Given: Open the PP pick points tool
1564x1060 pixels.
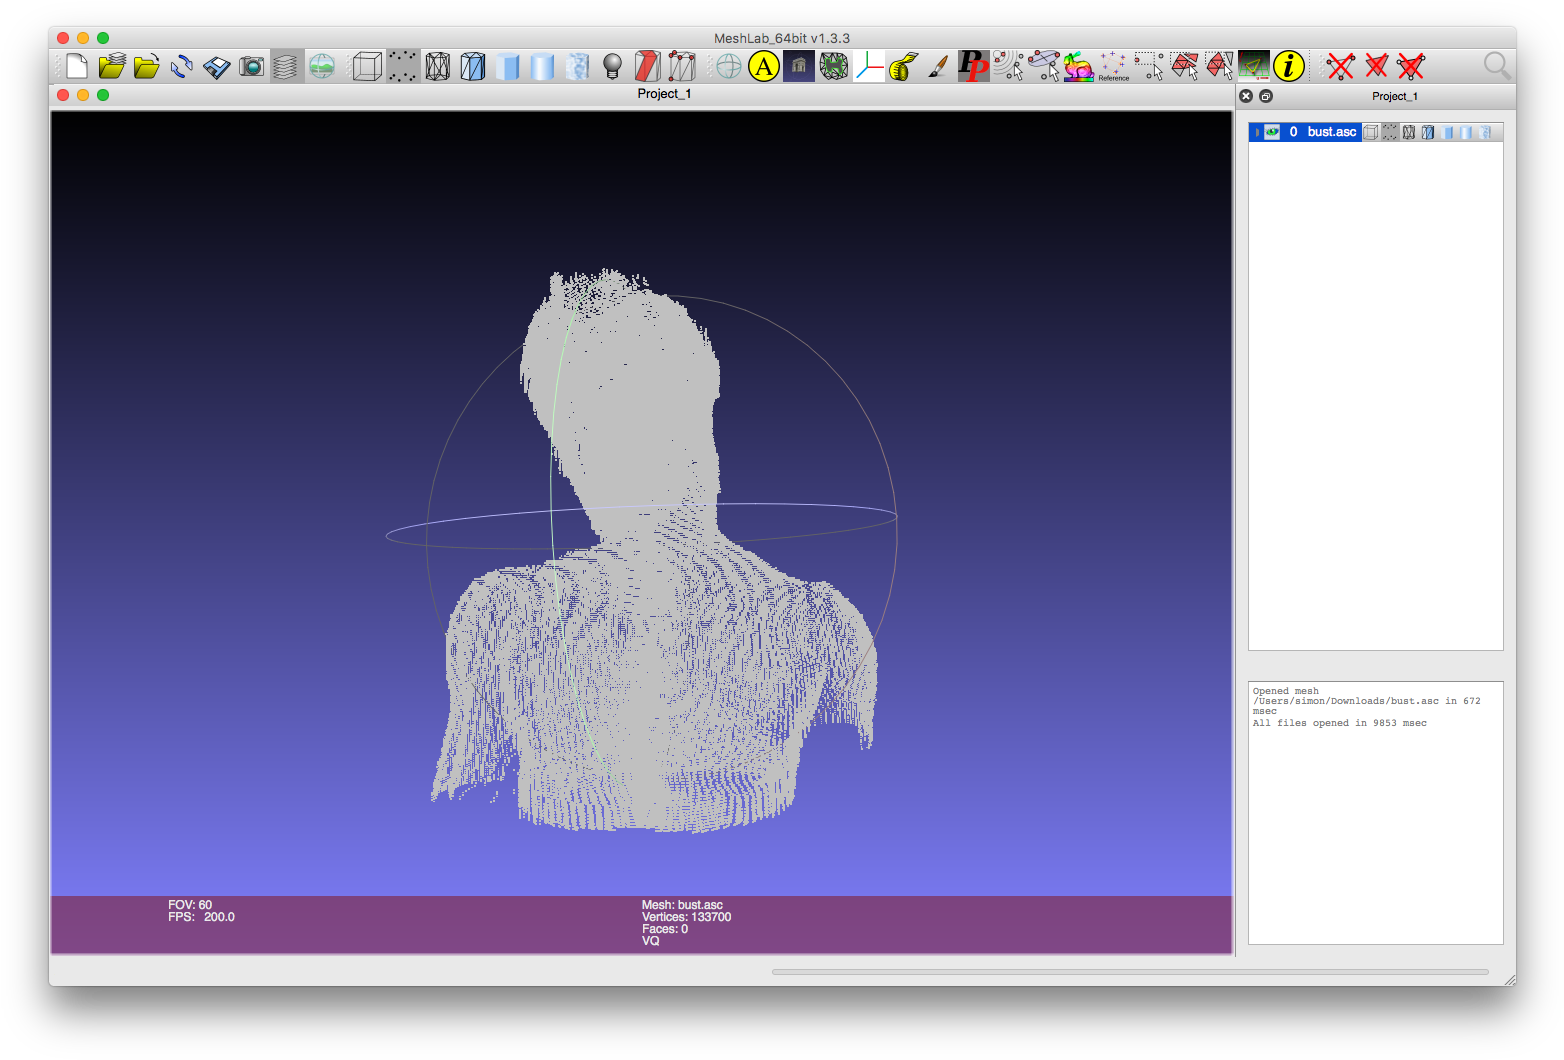Looking at the screenshot, I should pyautogui.click(x=973, y=67).
